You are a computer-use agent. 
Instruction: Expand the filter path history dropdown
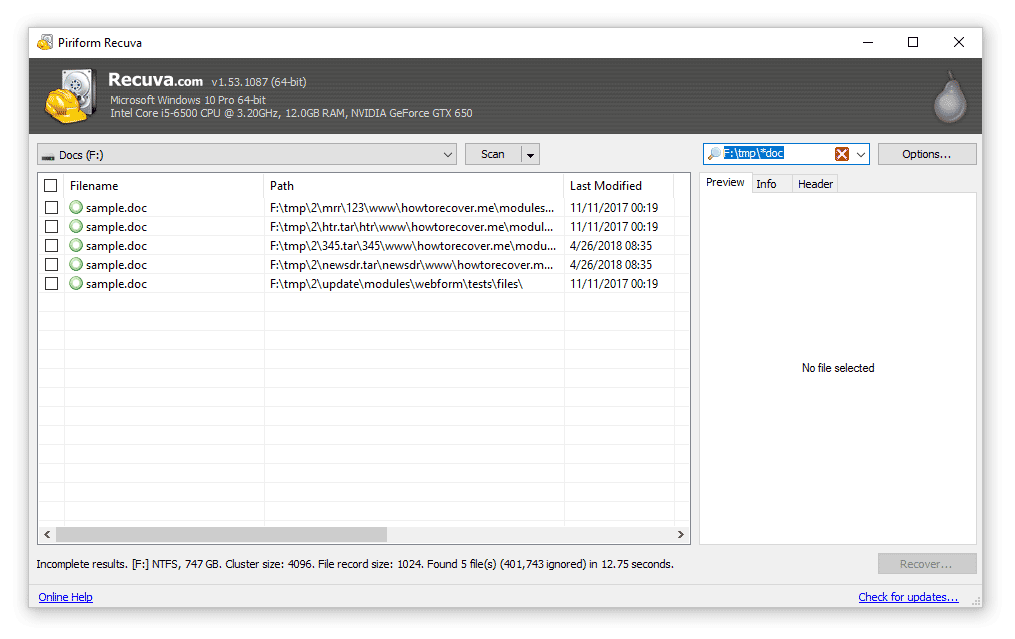point(860,154)
